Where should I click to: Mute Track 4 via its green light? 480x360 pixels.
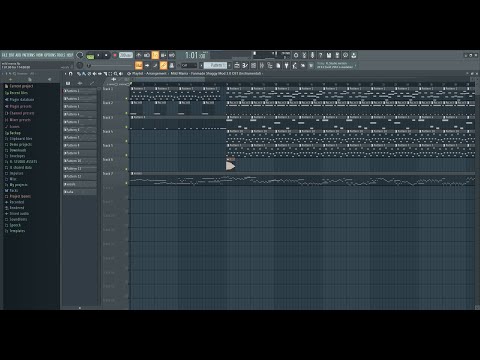pyautogui.click(x=126, y=141)
